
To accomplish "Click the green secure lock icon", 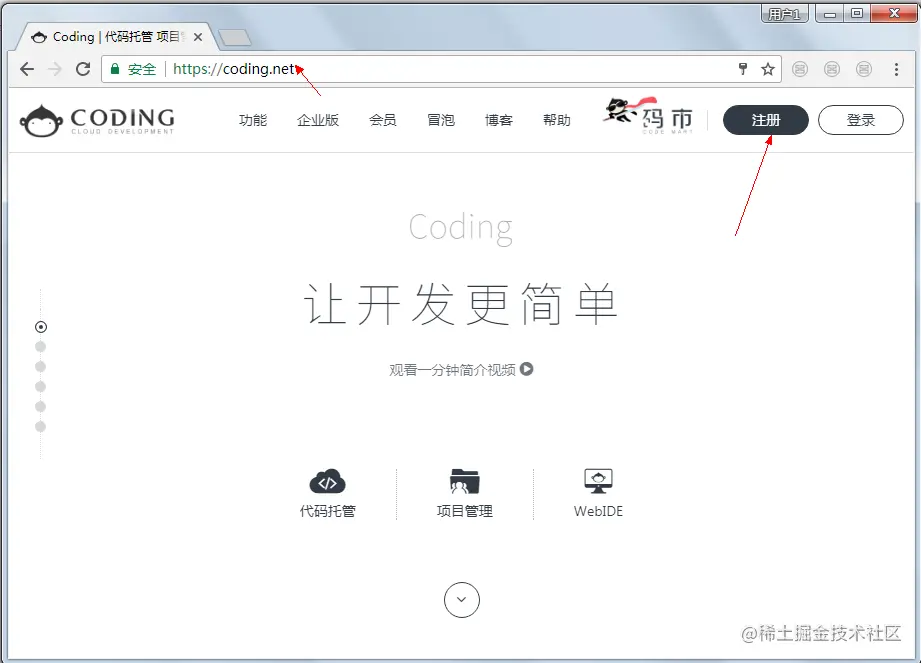I will [115, 69].
